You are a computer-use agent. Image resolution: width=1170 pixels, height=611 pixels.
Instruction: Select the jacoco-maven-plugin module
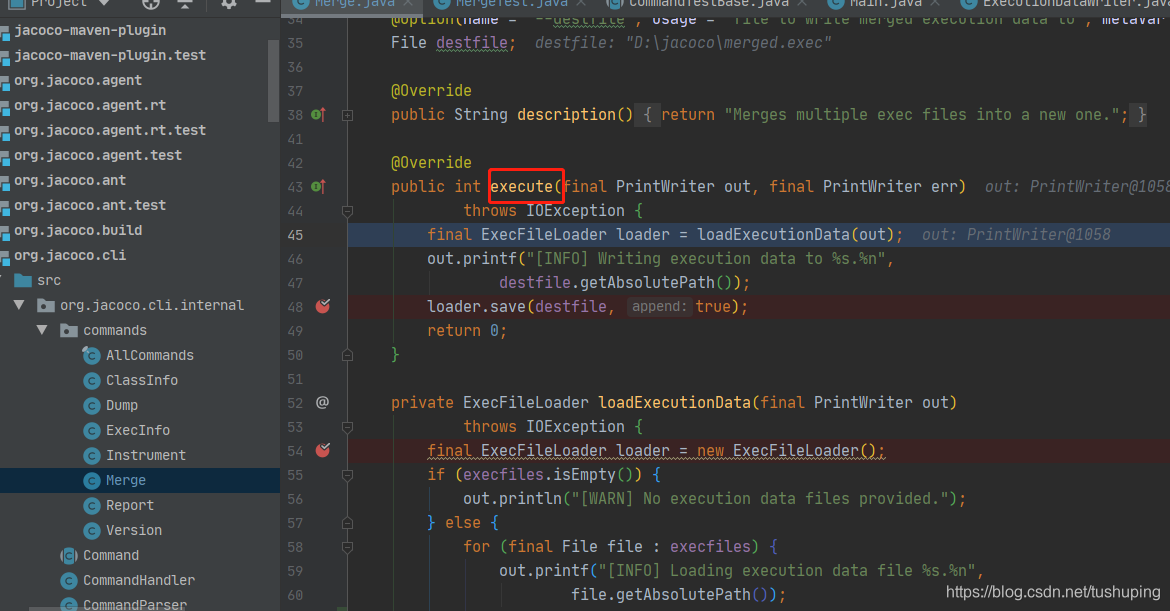click(x=90, y=31)
